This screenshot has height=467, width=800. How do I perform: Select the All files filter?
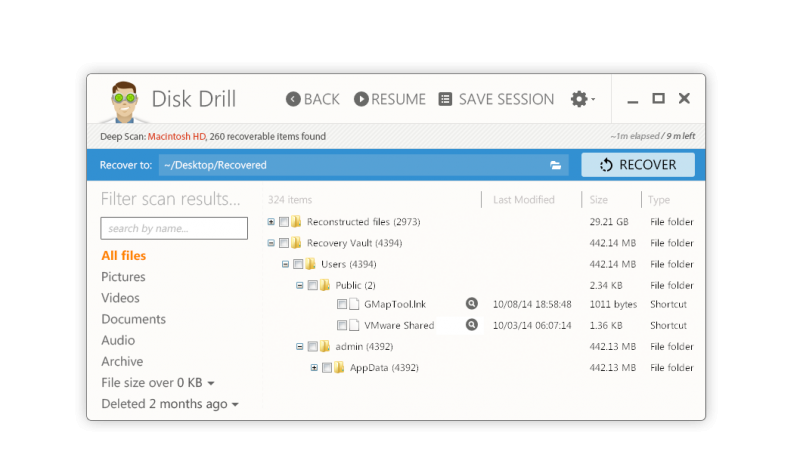pos(123,256)
